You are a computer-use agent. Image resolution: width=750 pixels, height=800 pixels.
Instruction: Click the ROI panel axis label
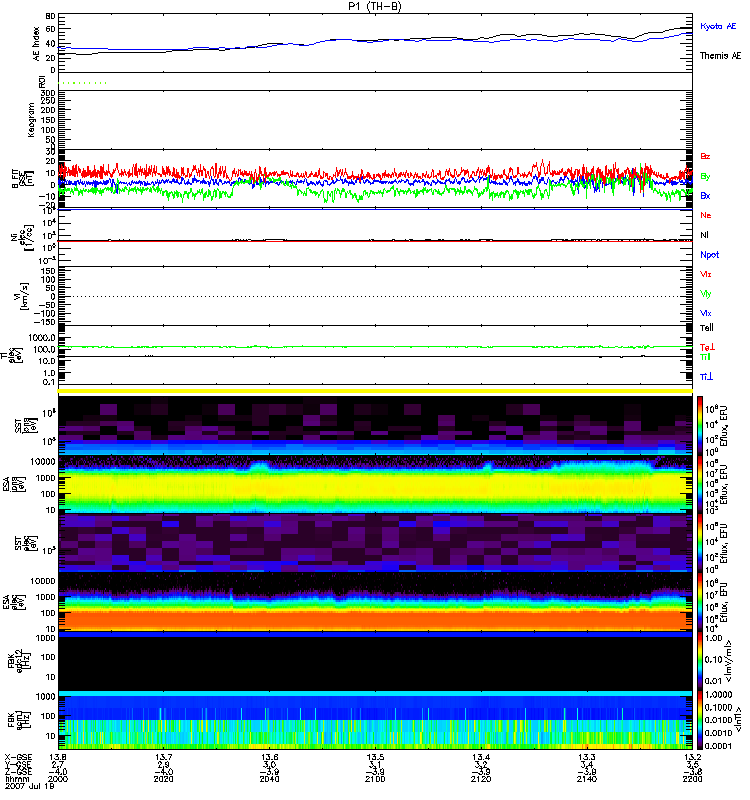pyautogui.click(x=43, y=82)
